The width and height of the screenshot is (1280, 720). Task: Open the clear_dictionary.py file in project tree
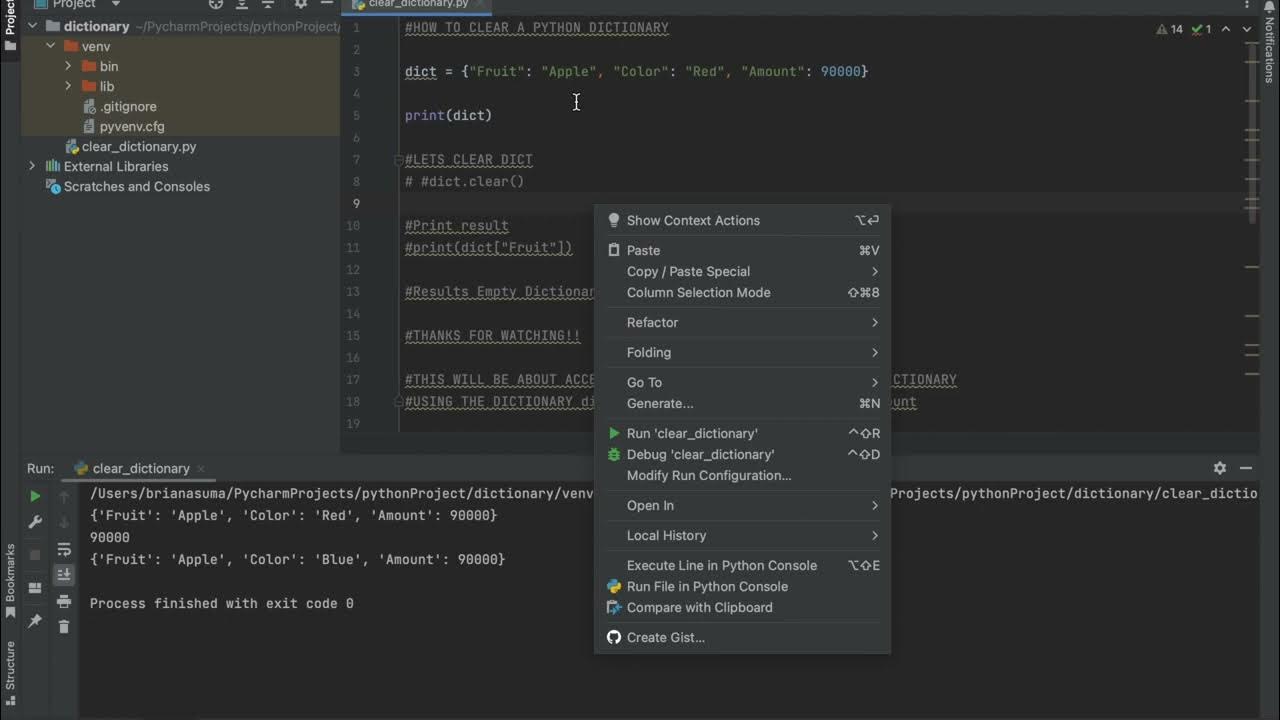138,146
